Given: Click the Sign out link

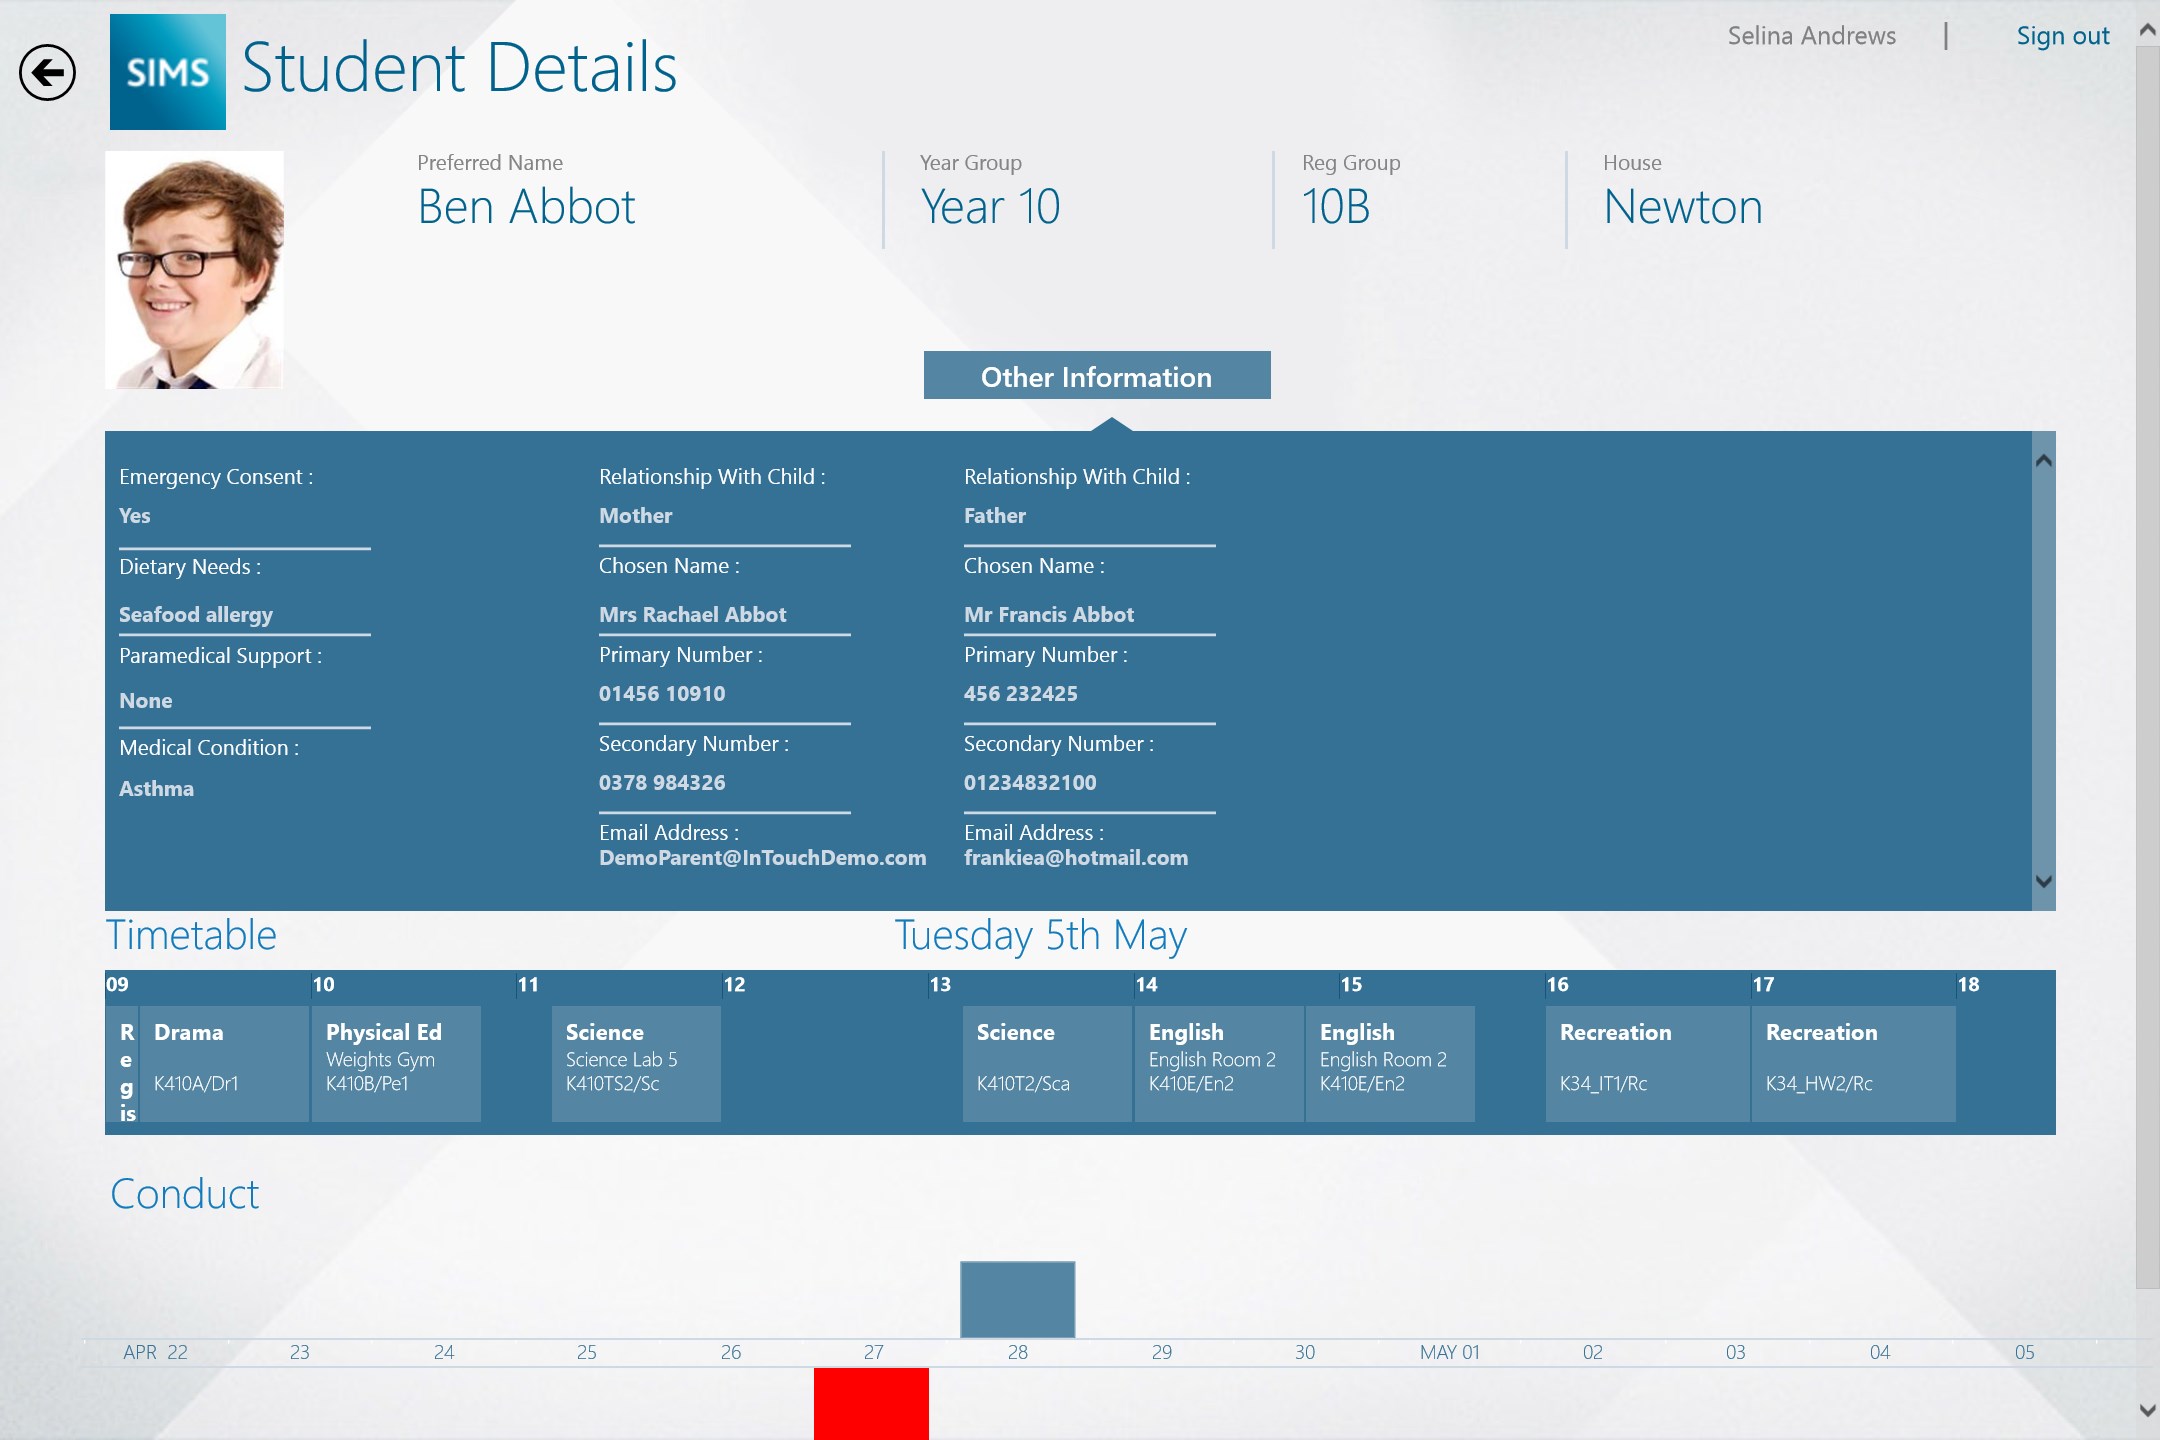Looking at the screenshot, I should [x=2062, y=37].
